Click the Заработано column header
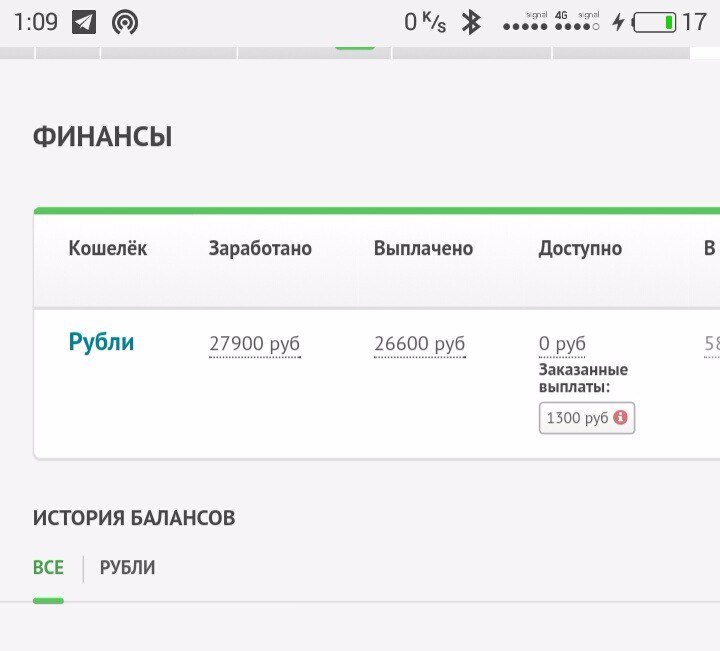The height and width of the screenshot is (651, 720). [x=260, y=249]
